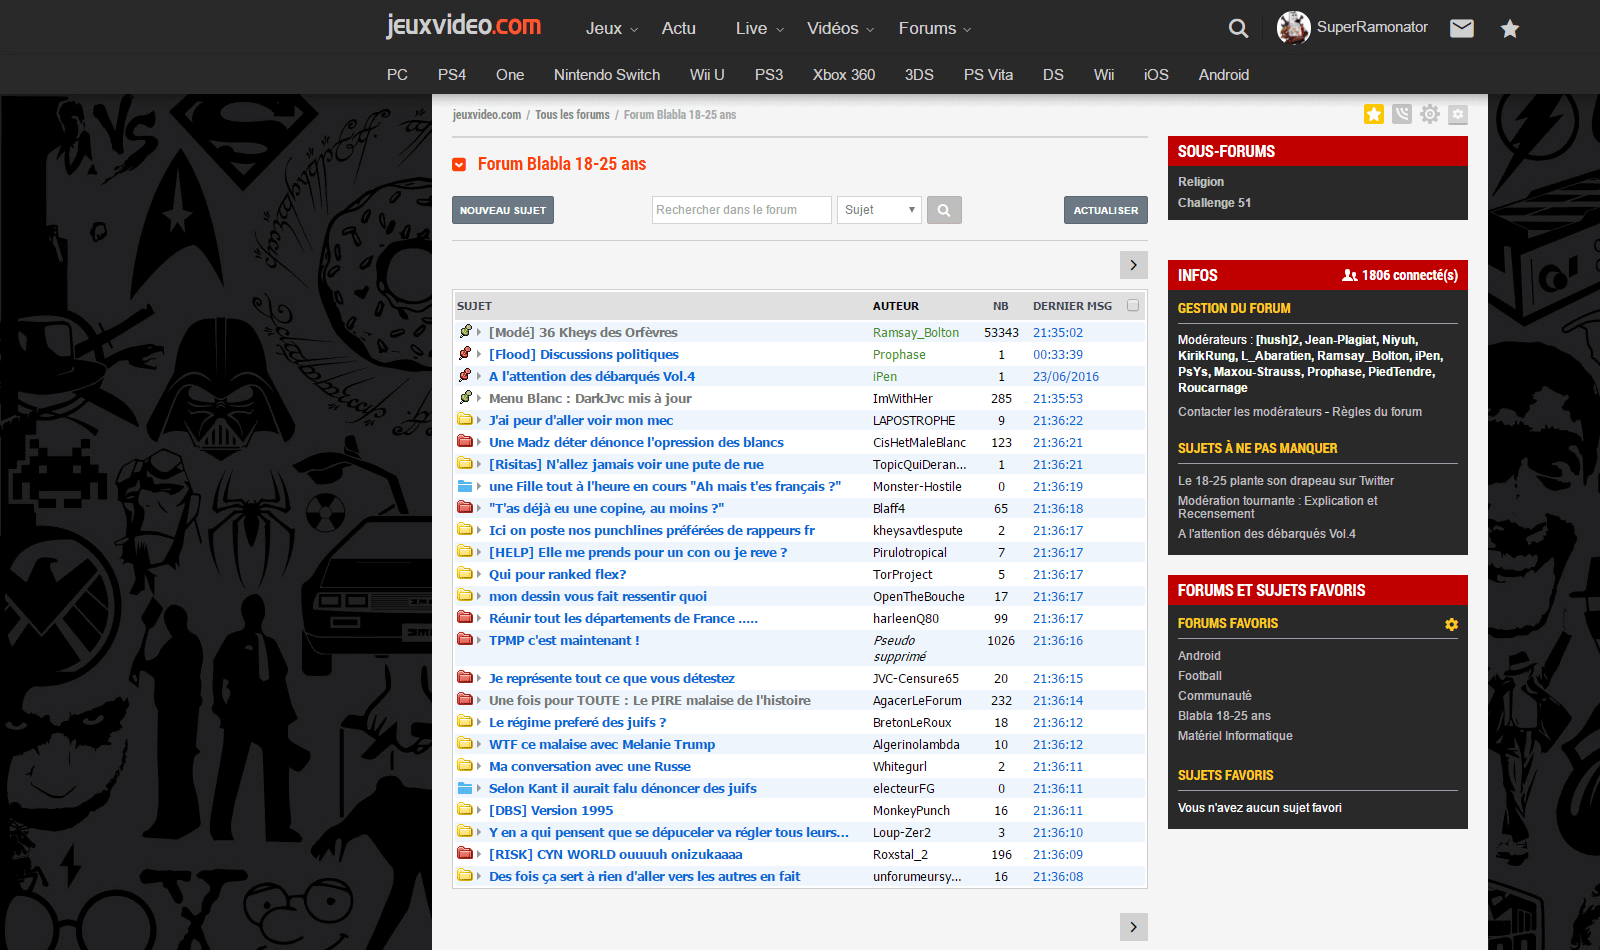Open topic Le régime preferé des juifs ?
The image size is (1600, 950).
pyautogui.click(x=577, y=722)
